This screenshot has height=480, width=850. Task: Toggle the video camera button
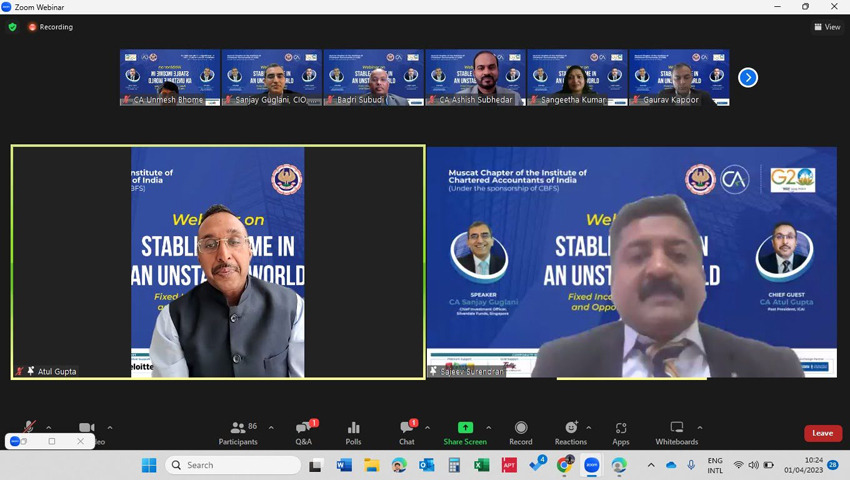tap(87, 428)
